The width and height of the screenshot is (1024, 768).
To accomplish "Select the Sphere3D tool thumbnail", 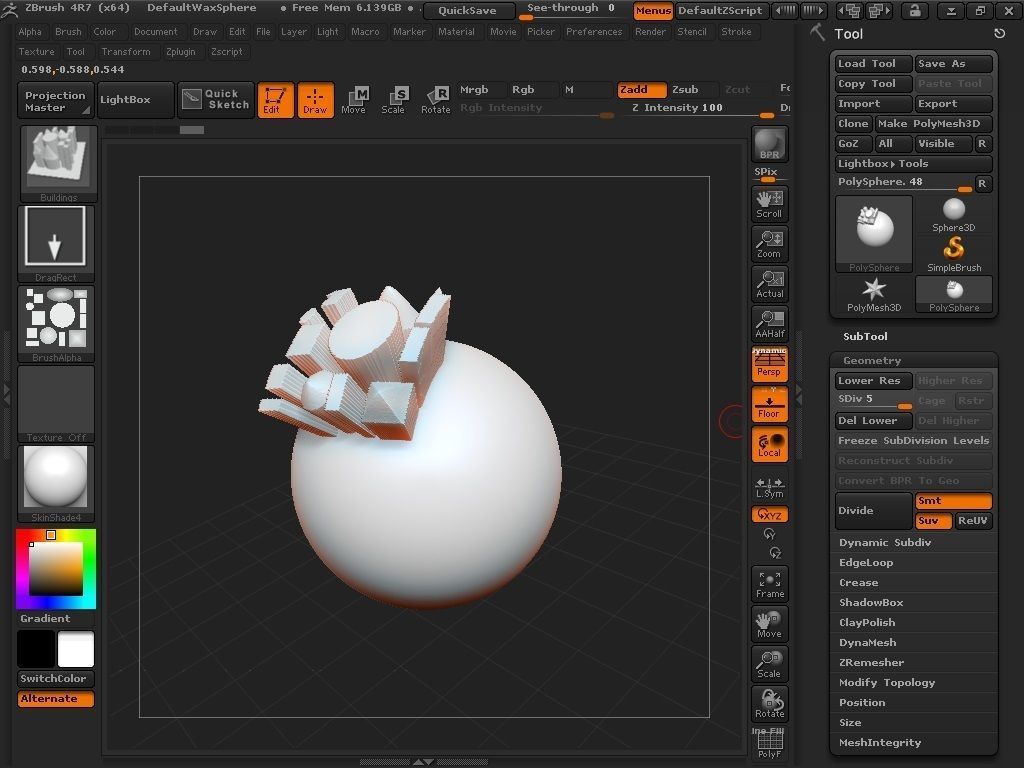I will [953, 215].
